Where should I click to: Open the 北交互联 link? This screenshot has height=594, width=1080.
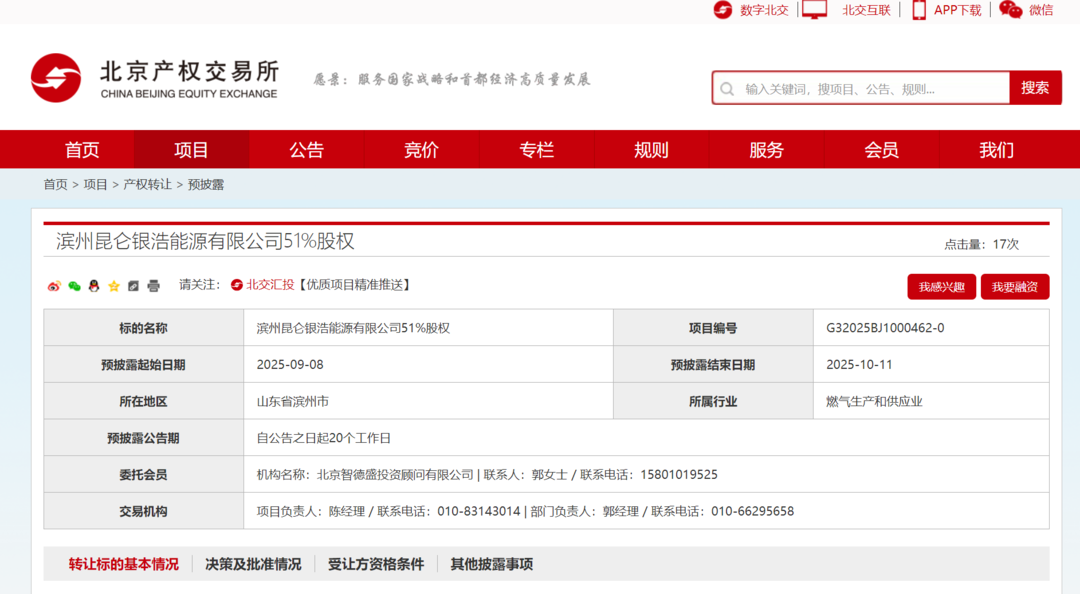click(x=866, y=10)
